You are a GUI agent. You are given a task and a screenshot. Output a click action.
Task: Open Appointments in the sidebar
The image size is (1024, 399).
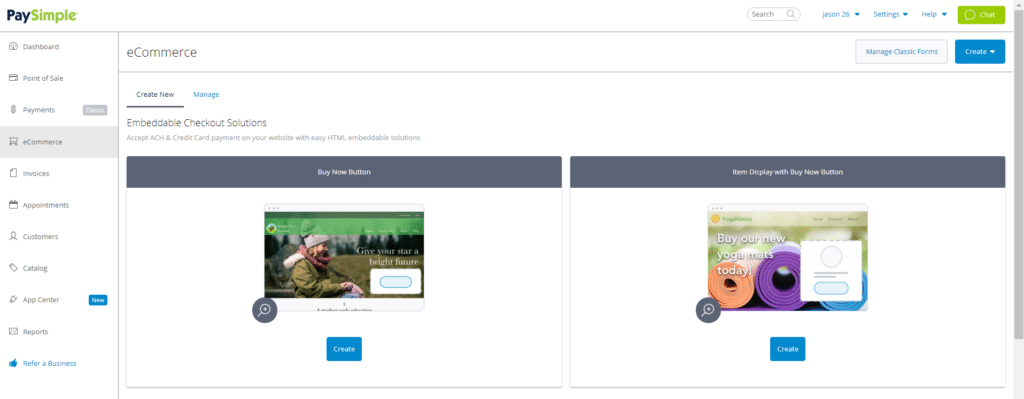[59, 205]
